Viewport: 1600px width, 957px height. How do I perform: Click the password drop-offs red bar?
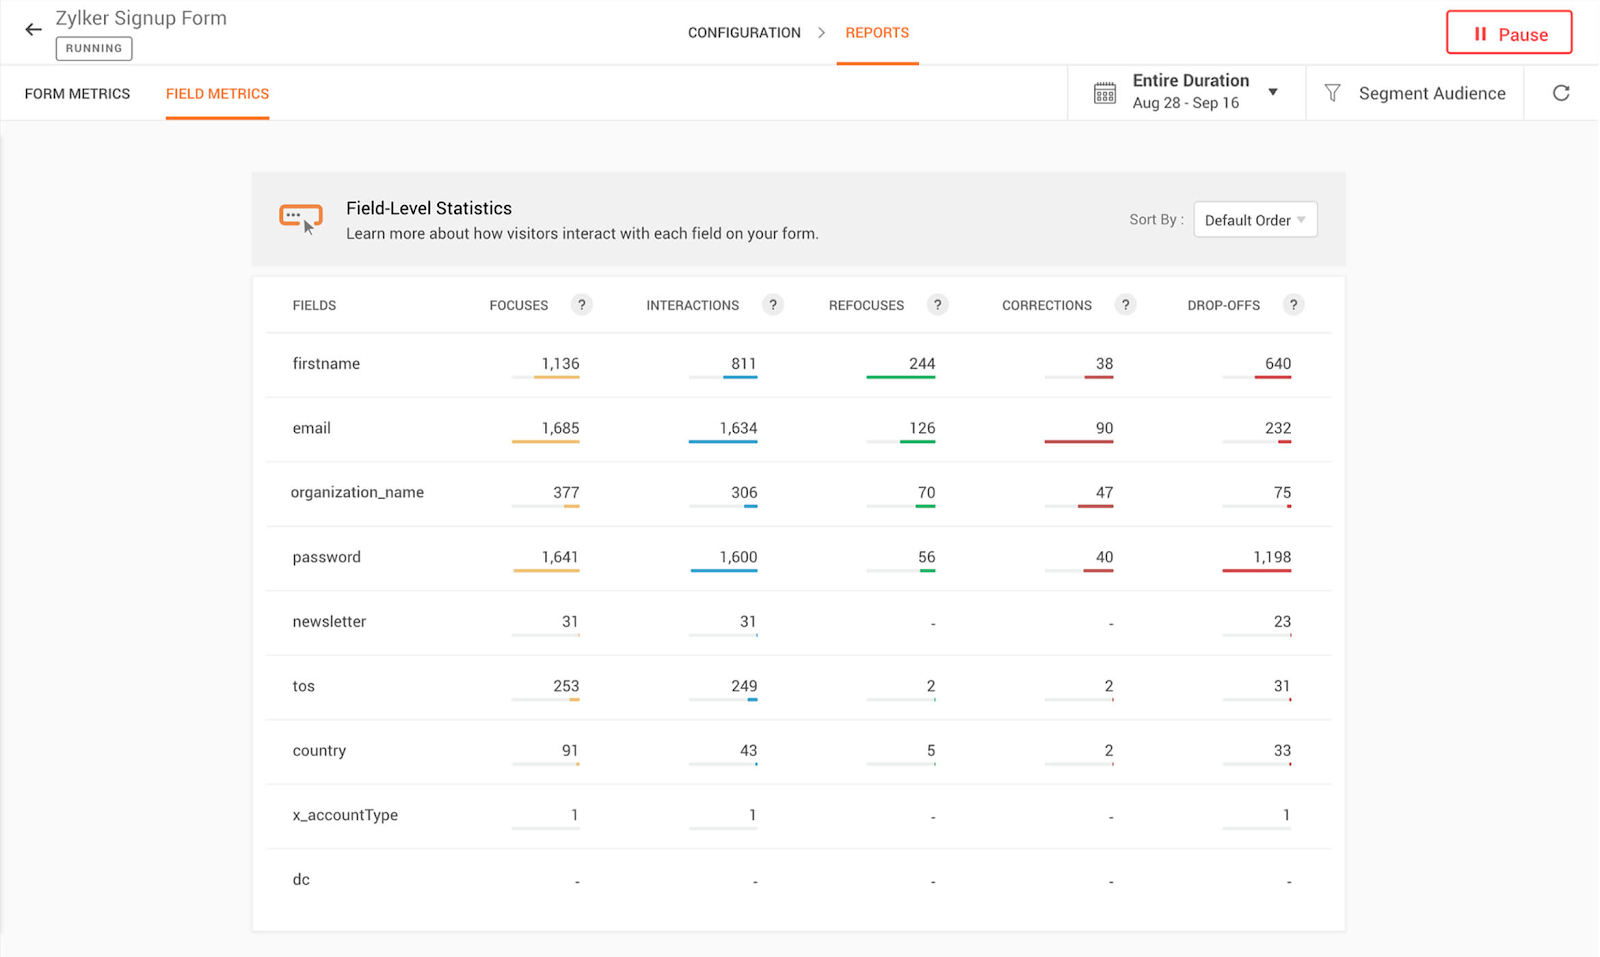(x=1256, y=571)
